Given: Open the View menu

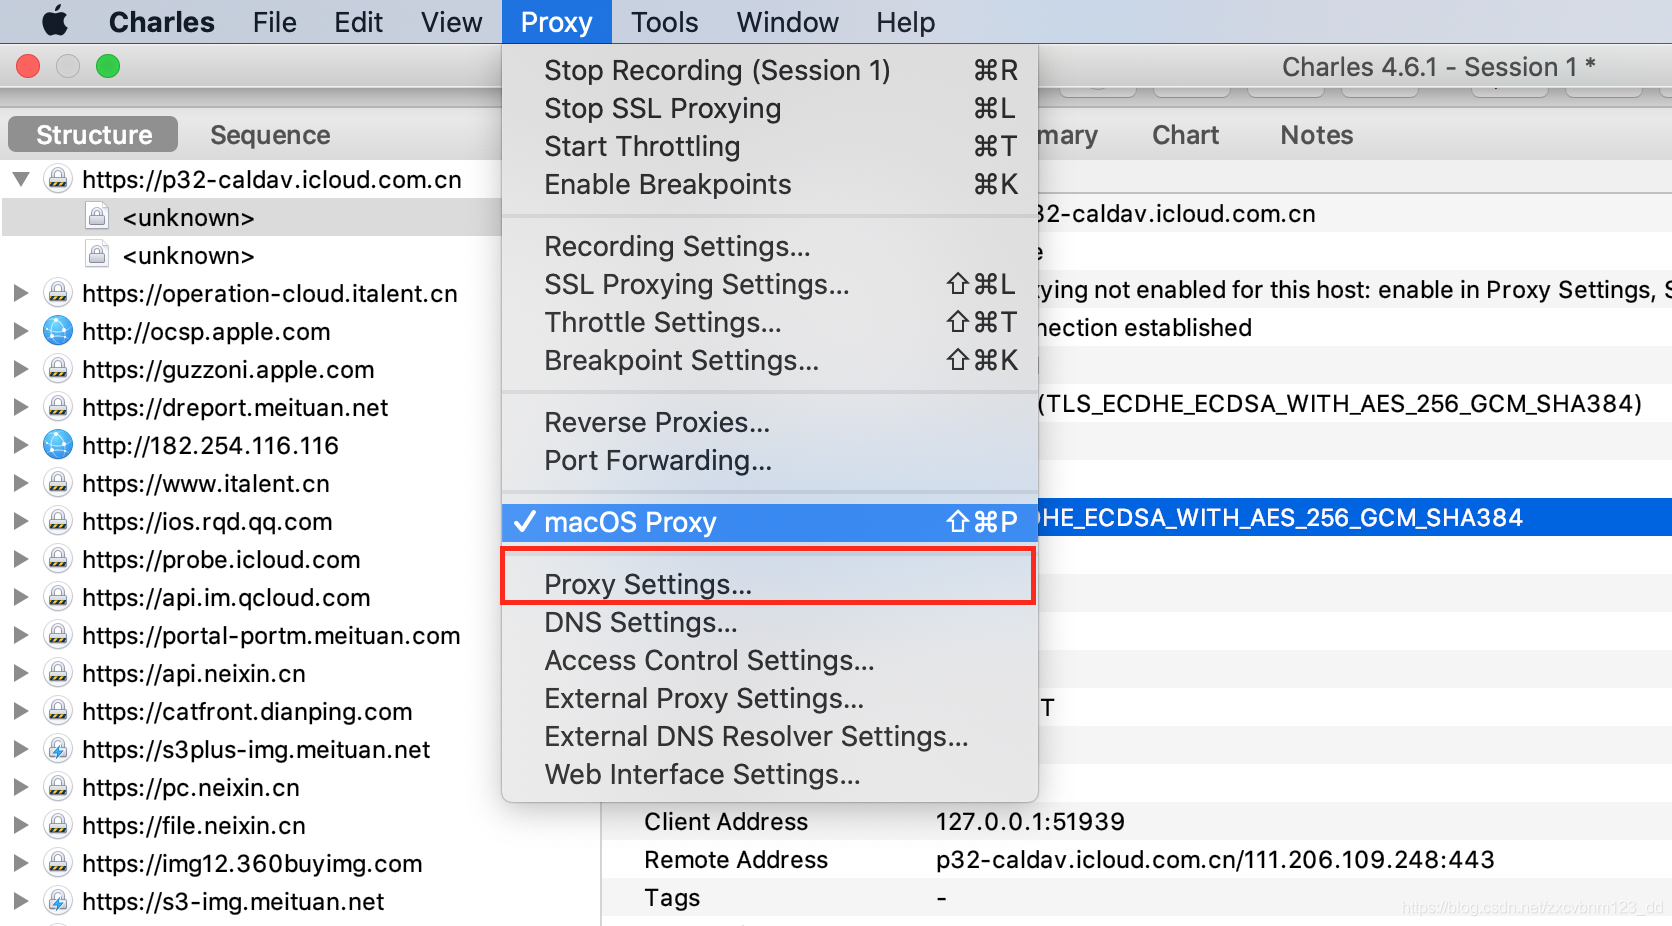Looking at the screenshot, I should [451, 22].
